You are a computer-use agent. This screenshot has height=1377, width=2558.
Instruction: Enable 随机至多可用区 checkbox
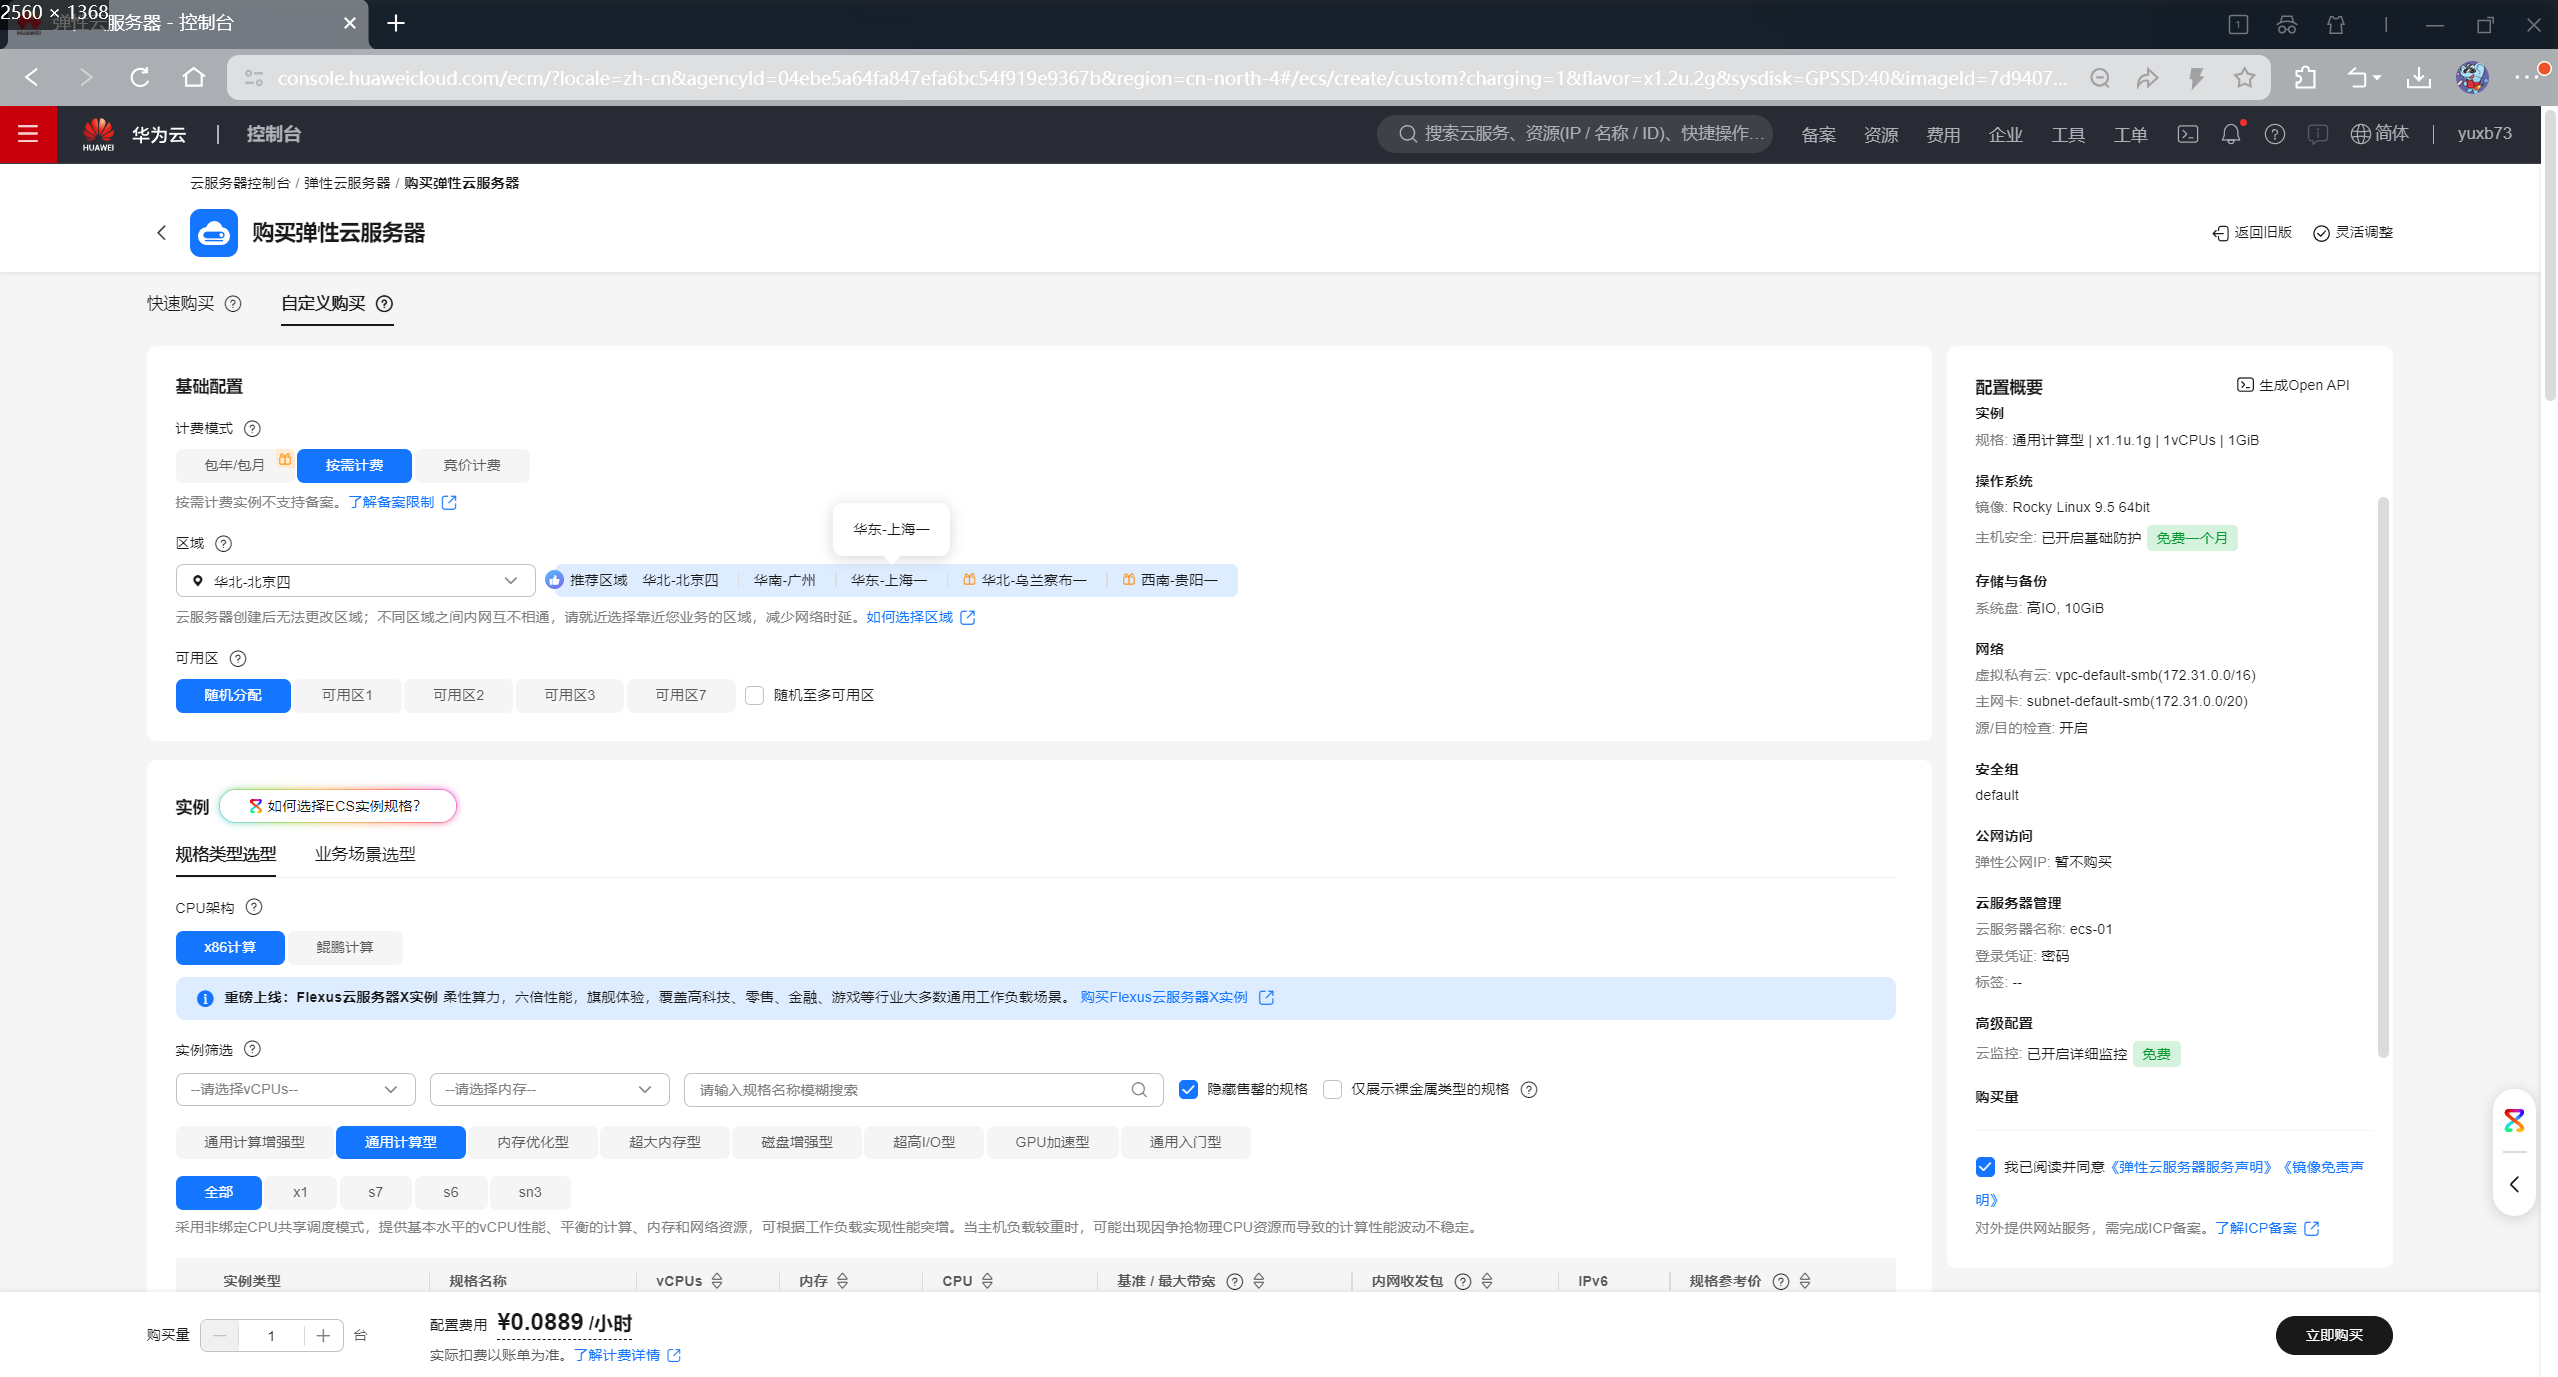755,696
